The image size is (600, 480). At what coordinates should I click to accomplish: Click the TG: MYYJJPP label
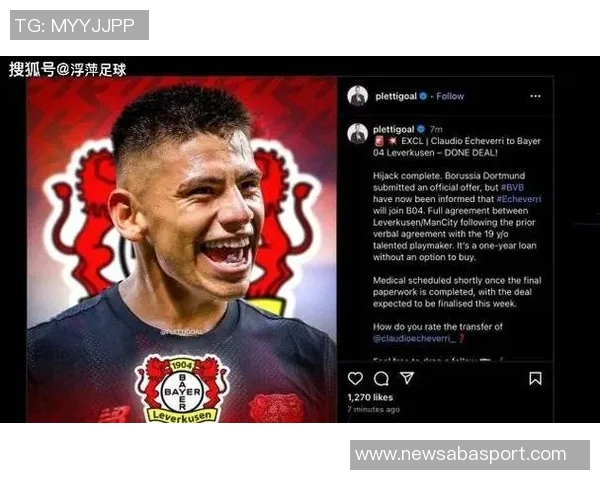pyautogui.click(x=79, y=25)
